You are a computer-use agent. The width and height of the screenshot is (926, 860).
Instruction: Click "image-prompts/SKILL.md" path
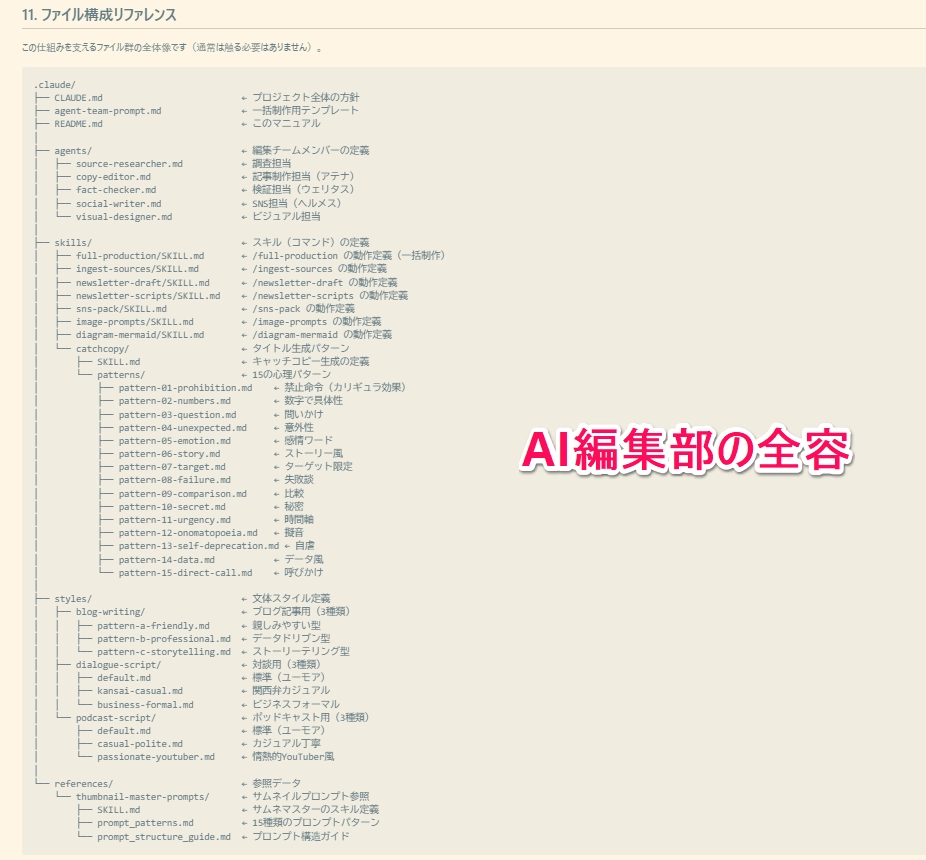pos(134,322)
